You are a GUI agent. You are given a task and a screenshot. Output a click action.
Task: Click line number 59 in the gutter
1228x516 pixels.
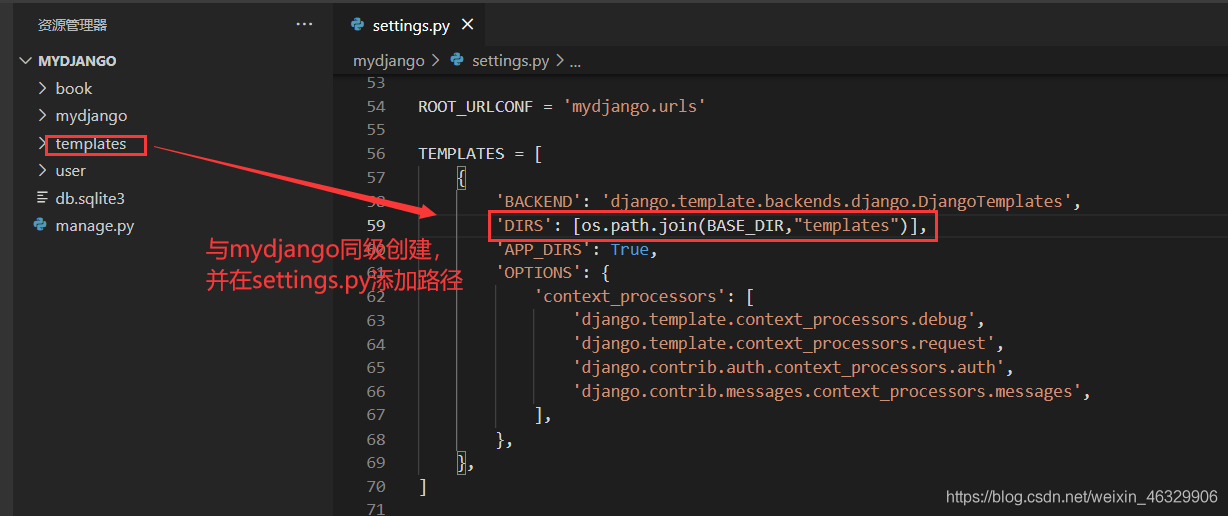point(376,225)
